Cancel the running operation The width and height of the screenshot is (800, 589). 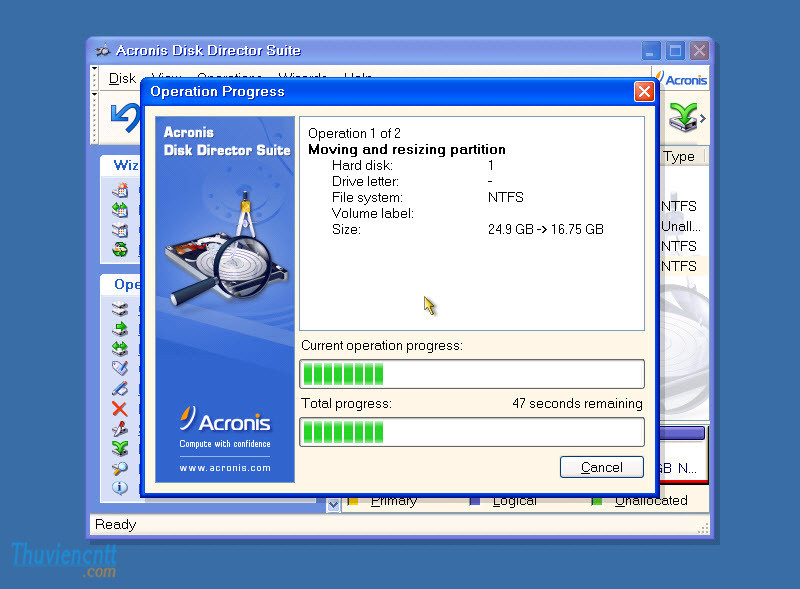tap(602, 467)
